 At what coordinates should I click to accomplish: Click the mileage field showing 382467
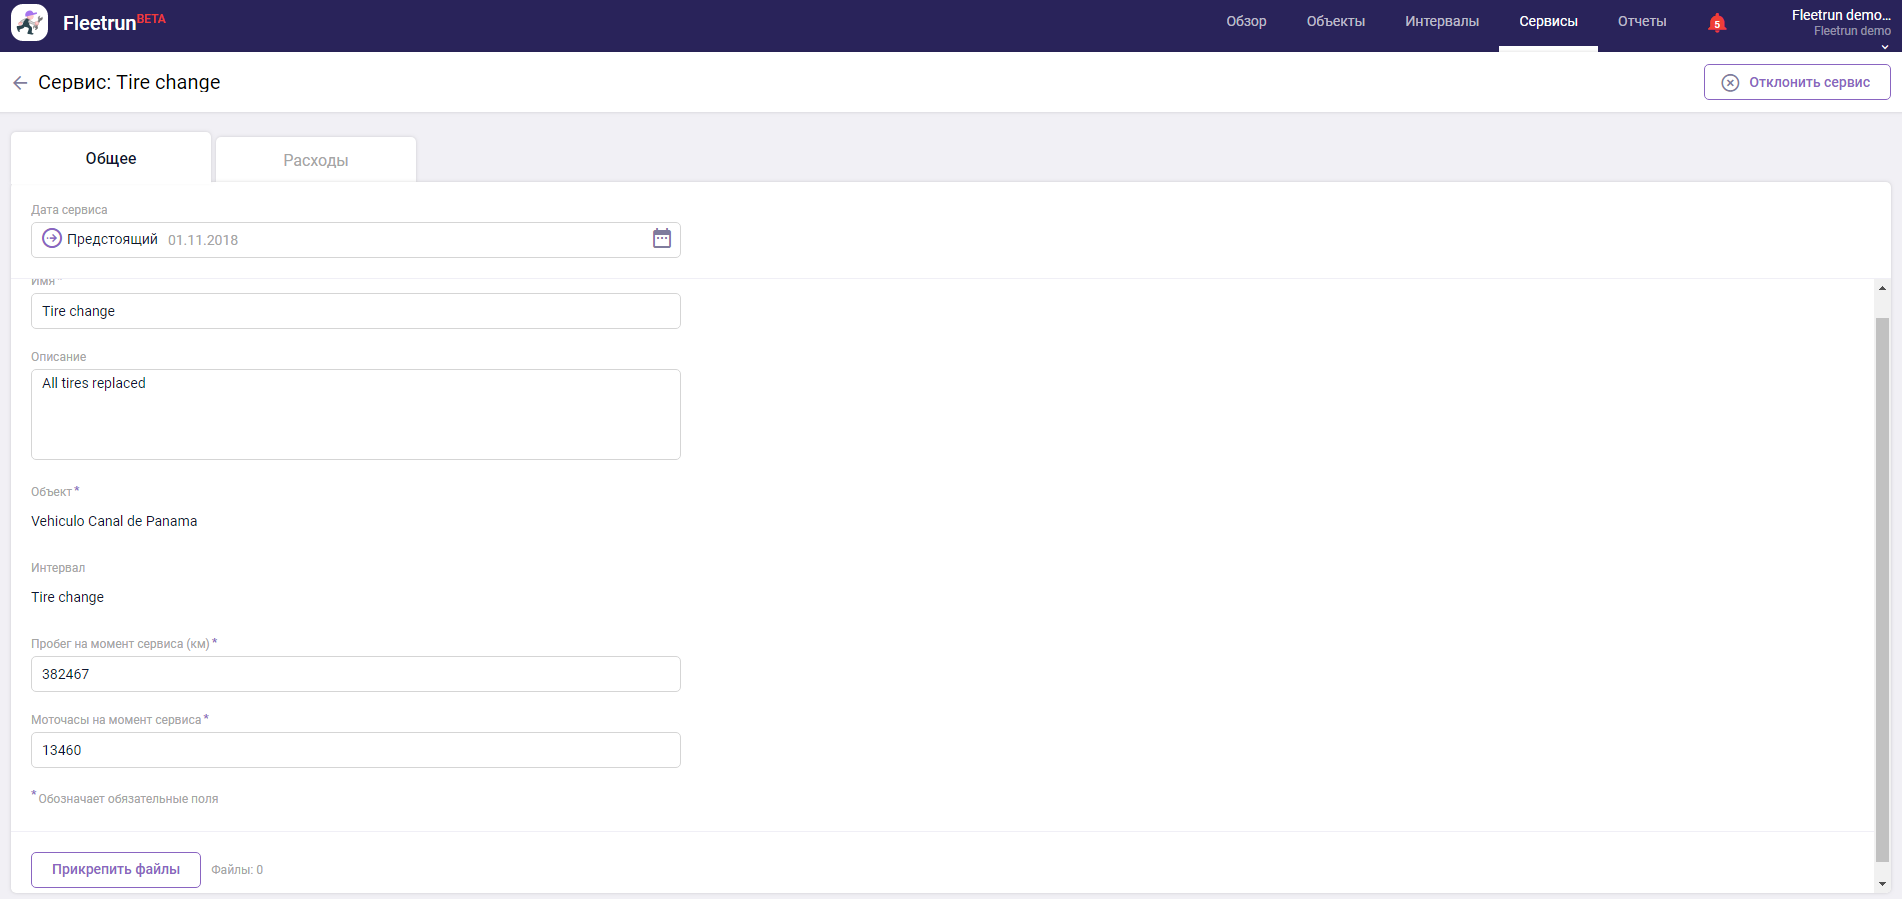[x=356, y=674]
